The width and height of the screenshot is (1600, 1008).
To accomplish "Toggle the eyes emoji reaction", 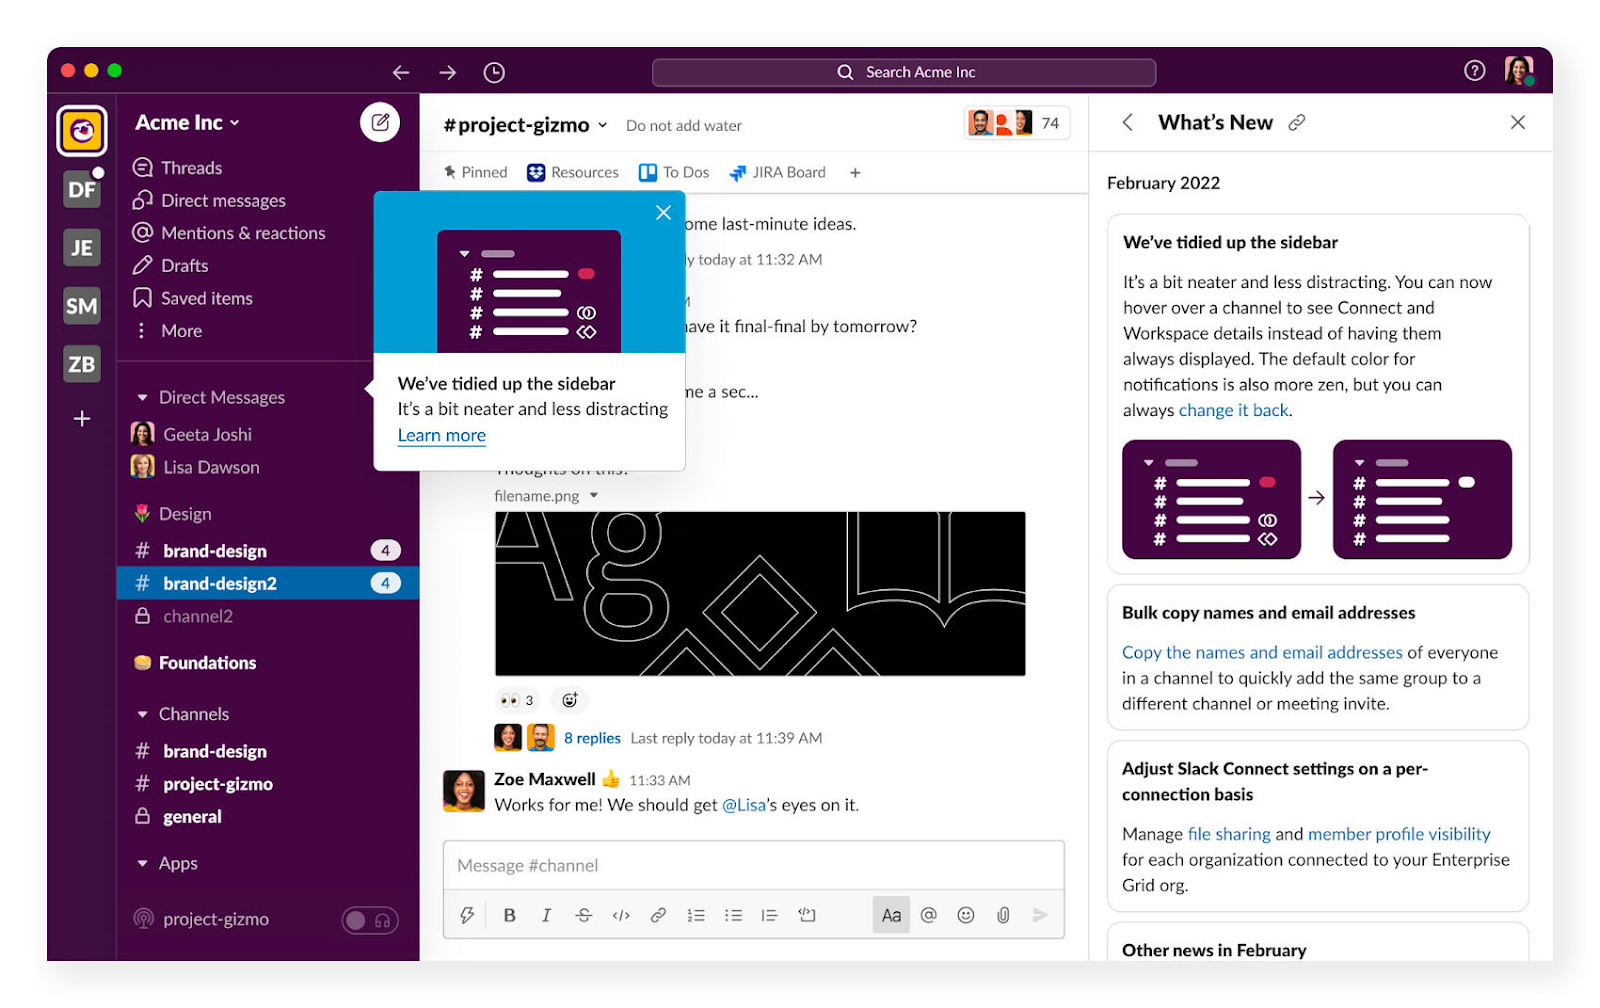I will click(x=517, y=700).
